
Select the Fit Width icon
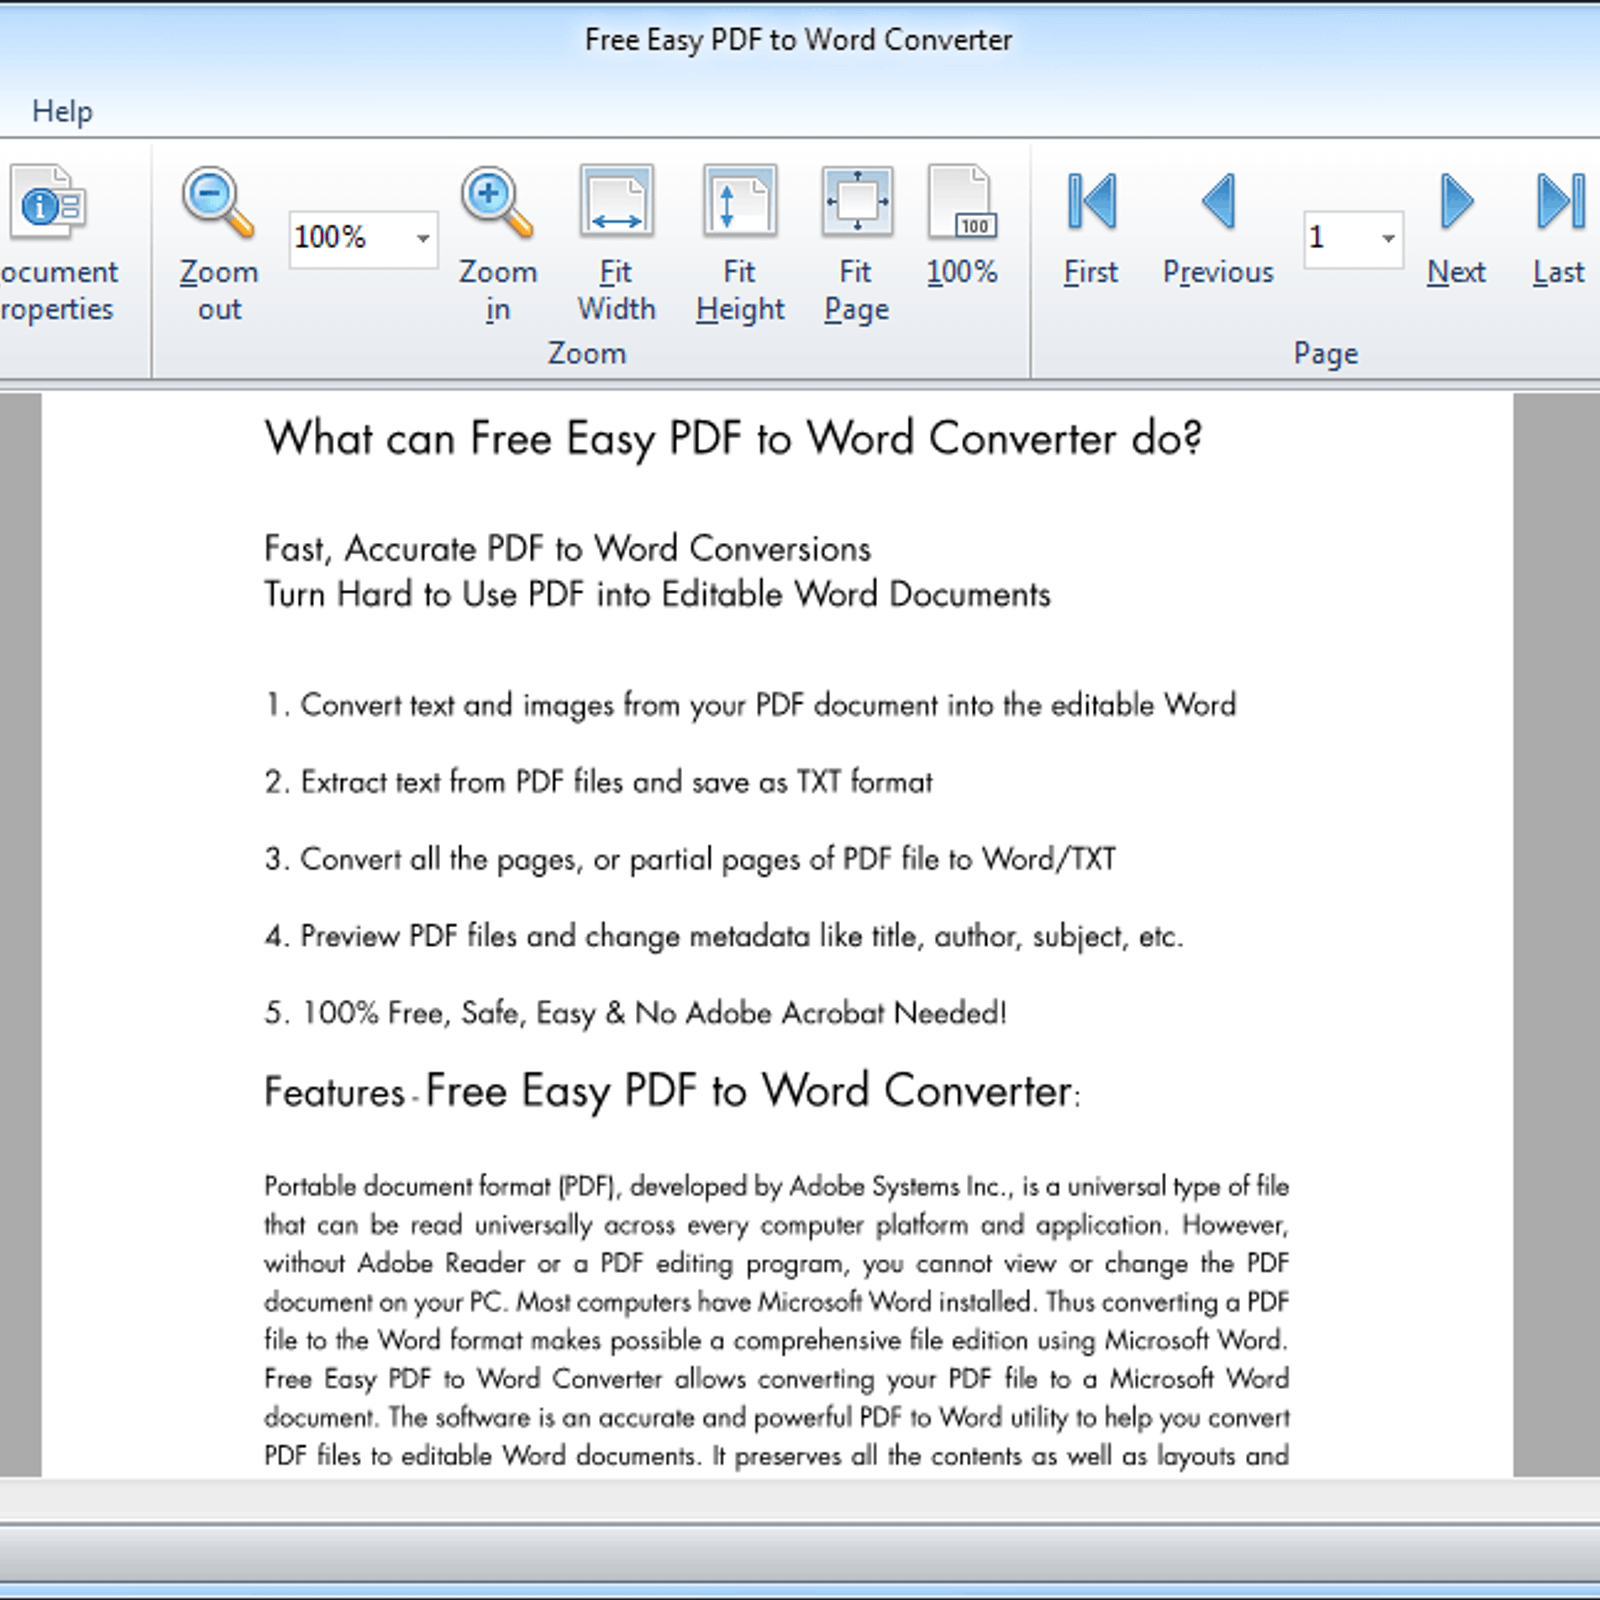(x=617, y=201)
